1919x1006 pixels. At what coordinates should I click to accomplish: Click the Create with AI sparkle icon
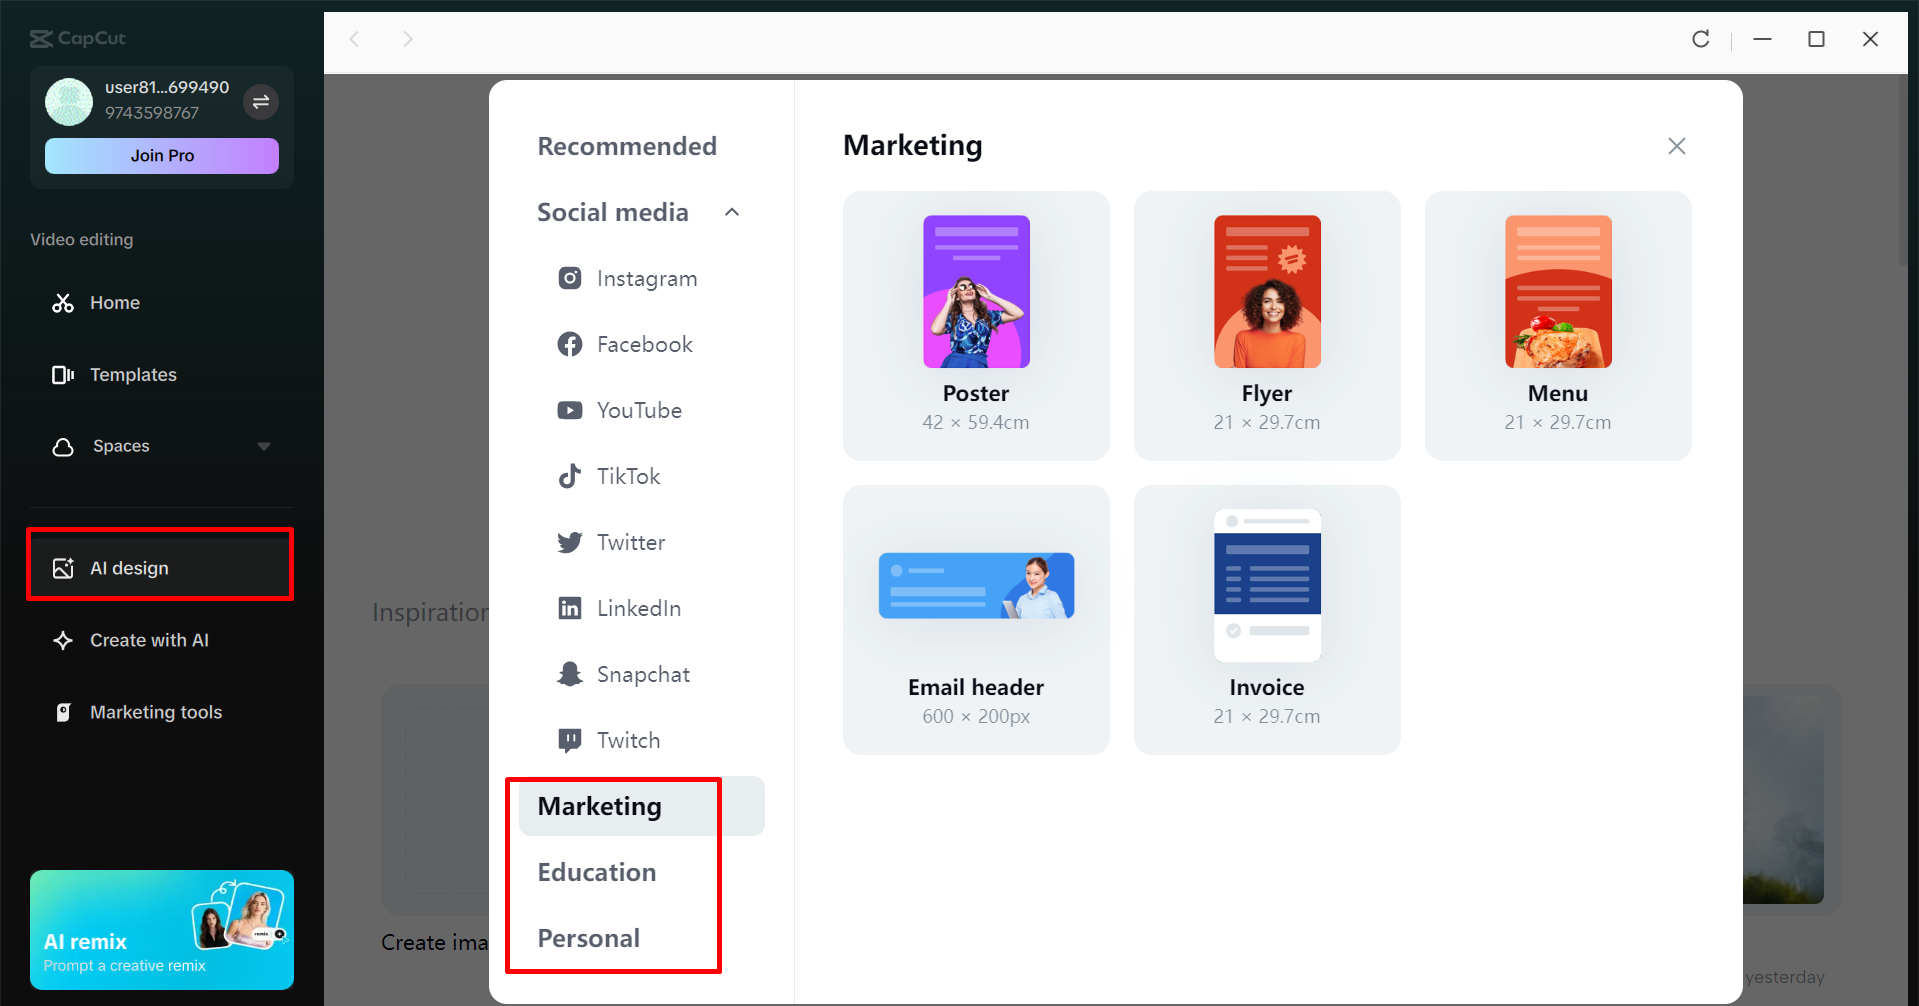pos(63,640)
